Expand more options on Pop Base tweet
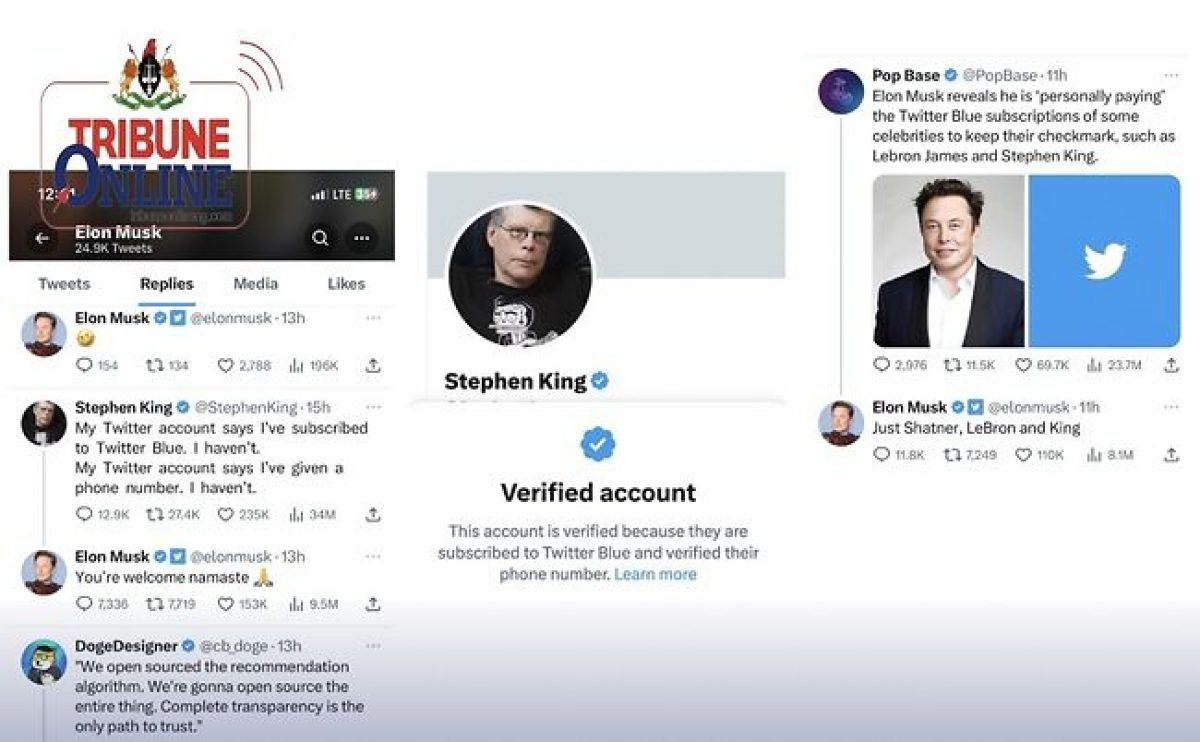1200x742 pixels. [x=1171, y=75]
